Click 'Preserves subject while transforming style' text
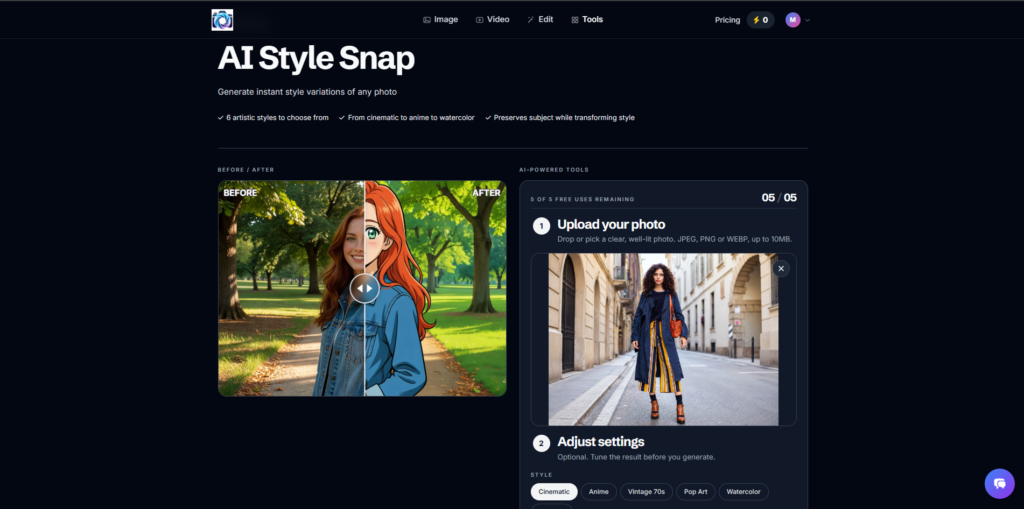 564,118
